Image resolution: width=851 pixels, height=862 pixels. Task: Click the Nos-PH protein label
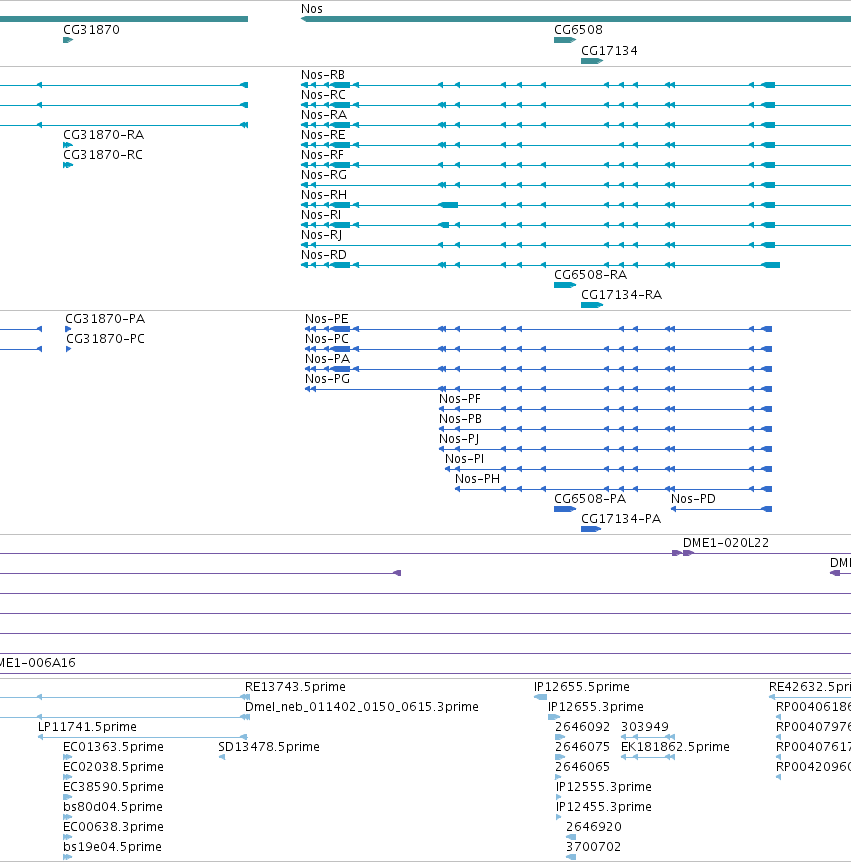coord(477,479)
